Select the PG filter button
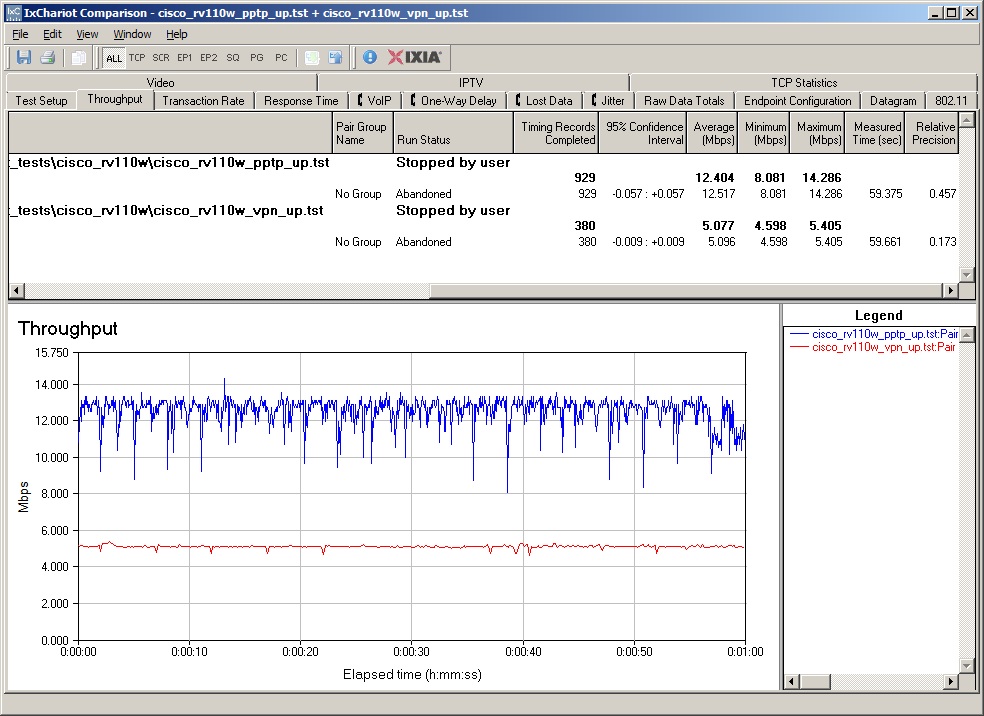The width and height of the screenshot is (984, 716). (x=257, y=58)
